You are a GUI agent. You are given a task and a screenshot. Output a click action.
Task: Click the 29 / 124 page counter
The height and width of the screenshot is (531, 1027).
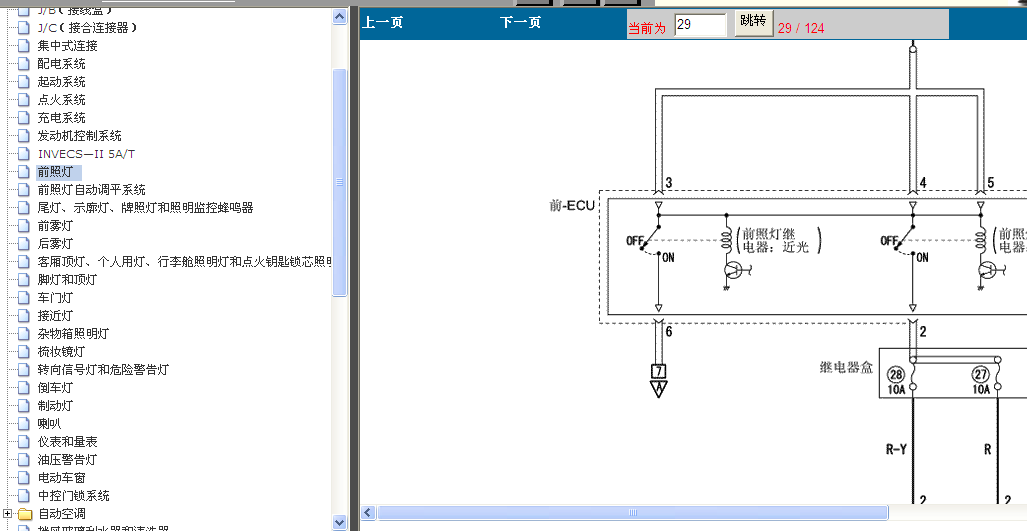point(801,28)
